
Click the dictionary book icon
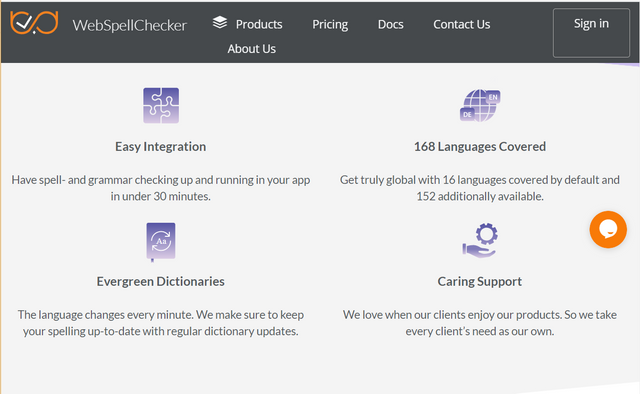click(x=161, y=242)
